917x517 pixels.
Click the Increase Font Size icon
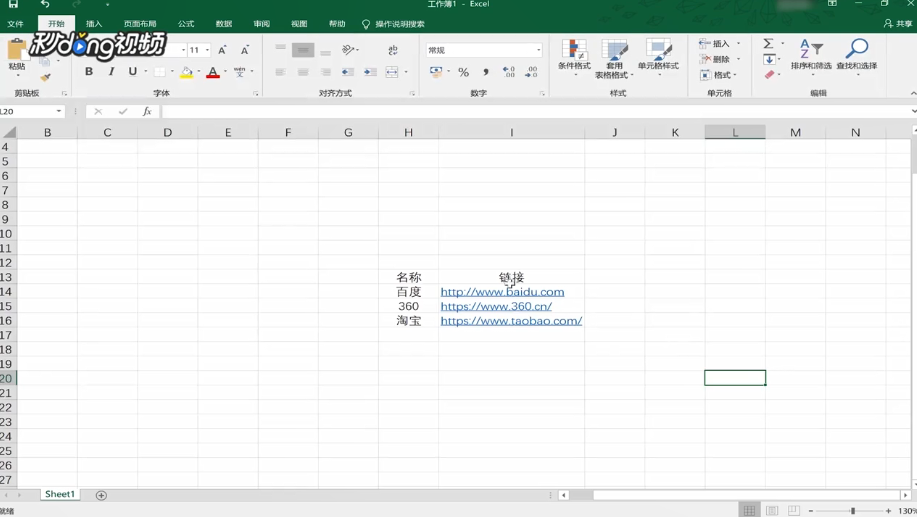tap(222, 50)
